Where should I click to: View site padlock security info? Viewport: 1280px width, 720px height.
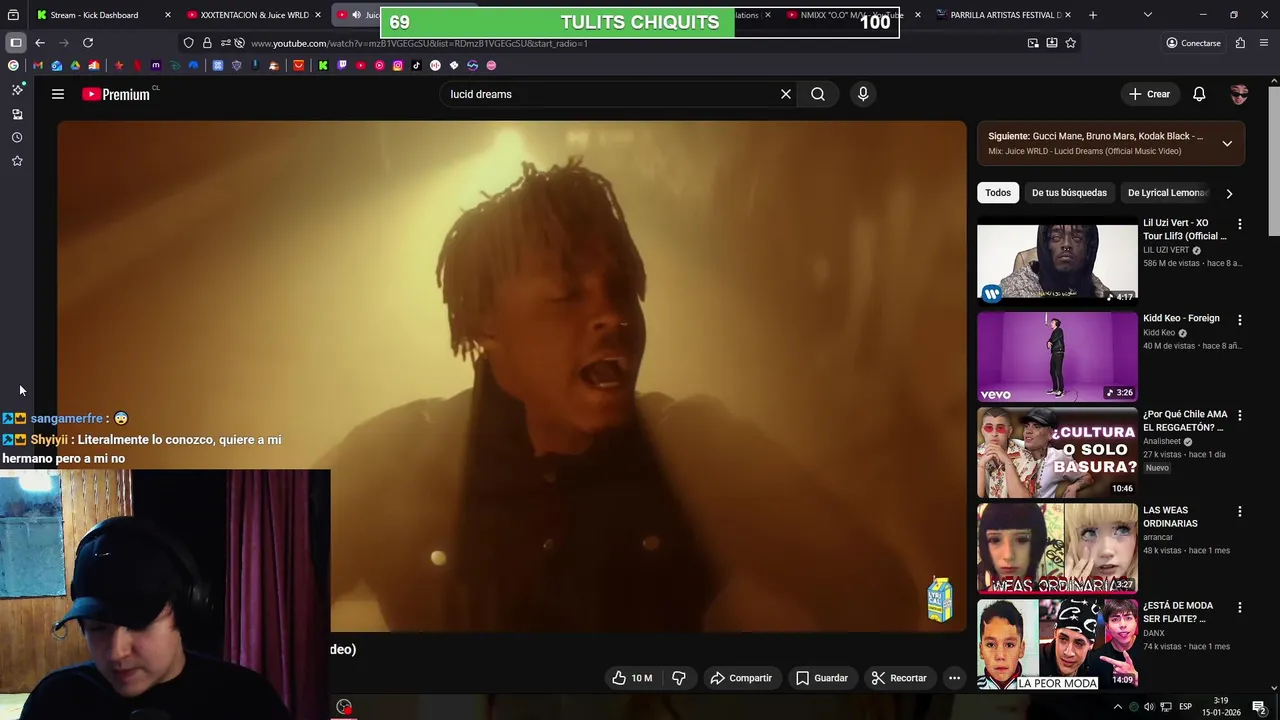tap(207, 43)
